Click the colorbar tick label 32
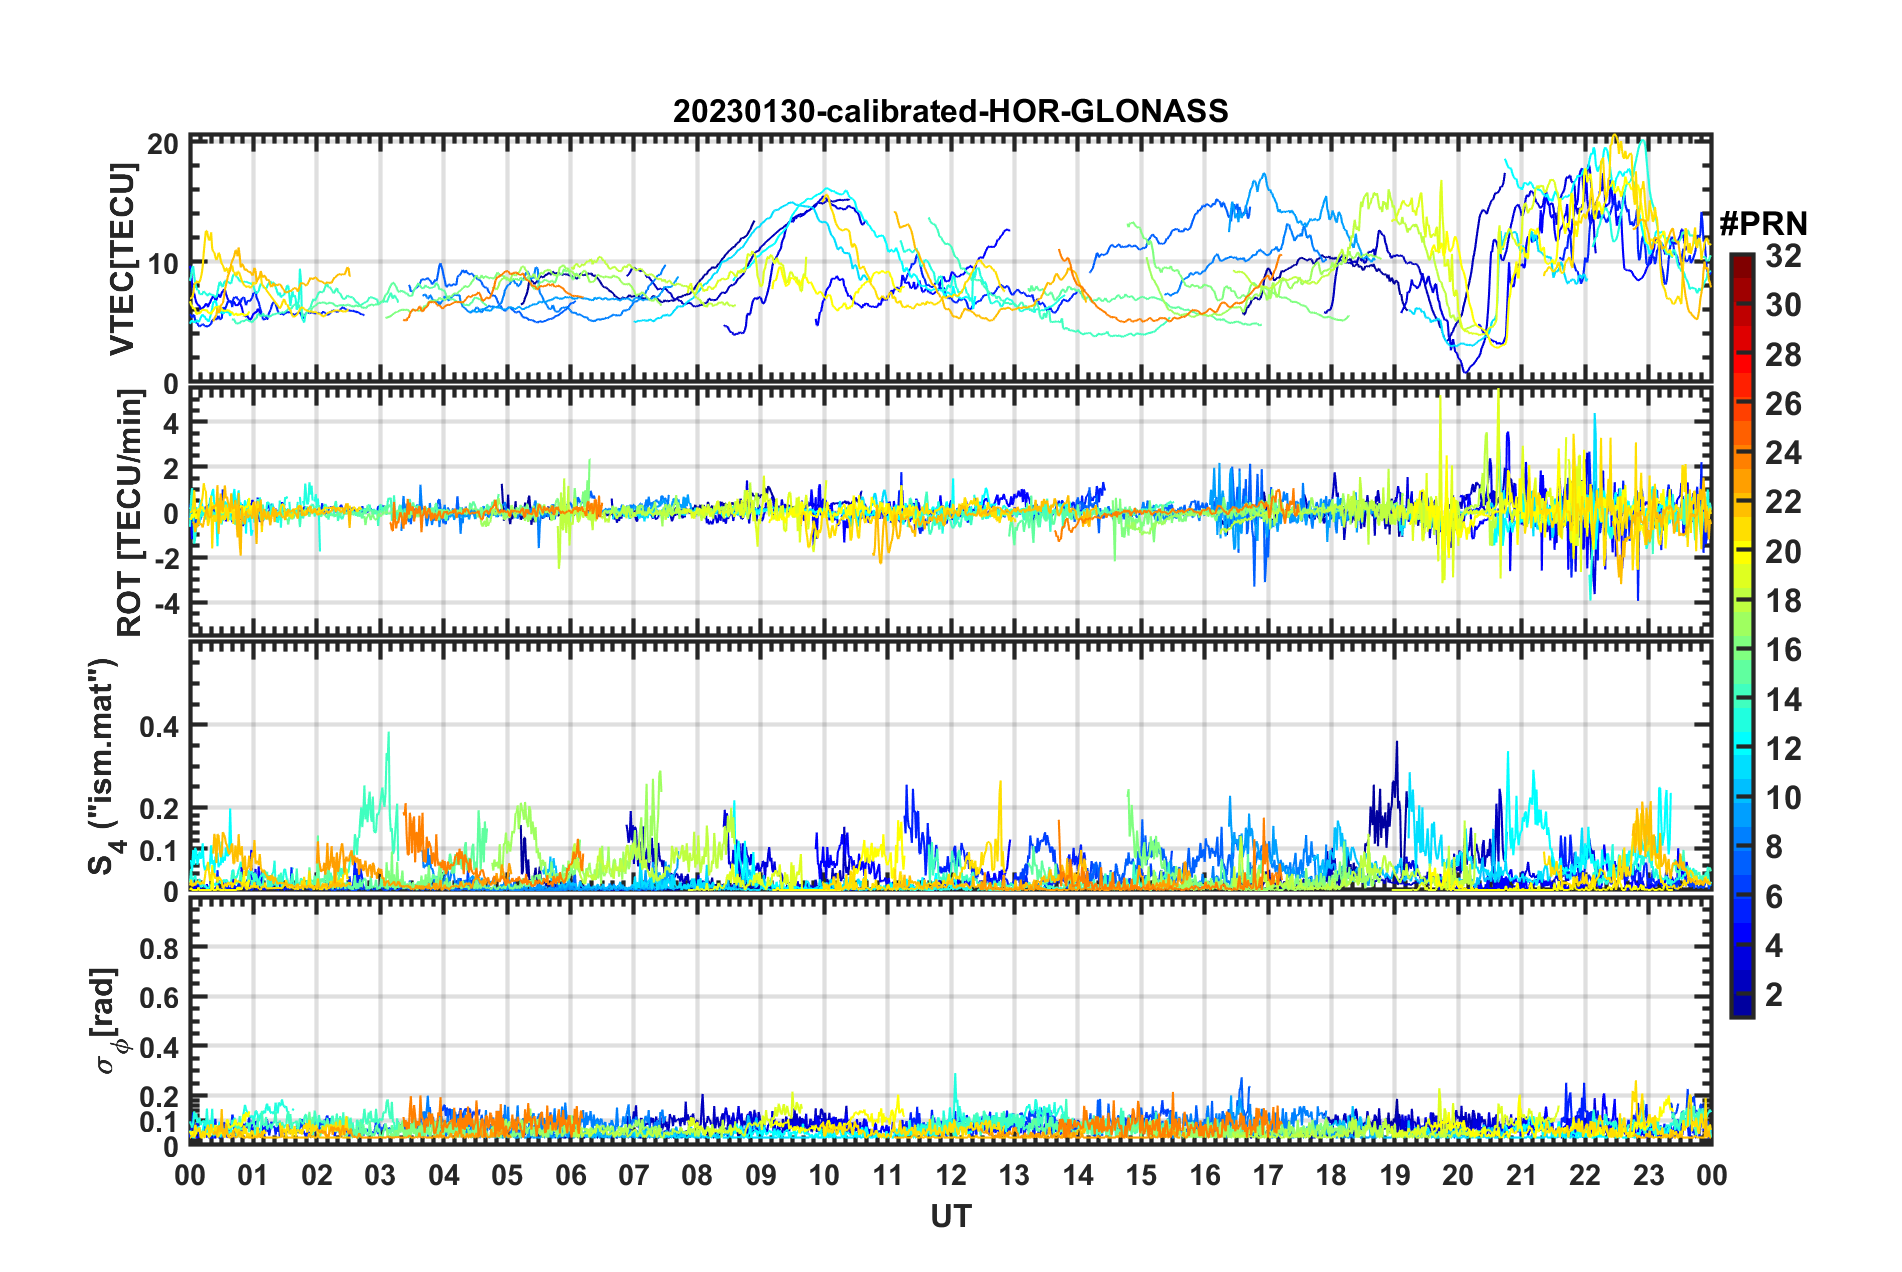The width and height of the screenshot is (1902, 1272). pyautogui.click(x=1783, y=256)
